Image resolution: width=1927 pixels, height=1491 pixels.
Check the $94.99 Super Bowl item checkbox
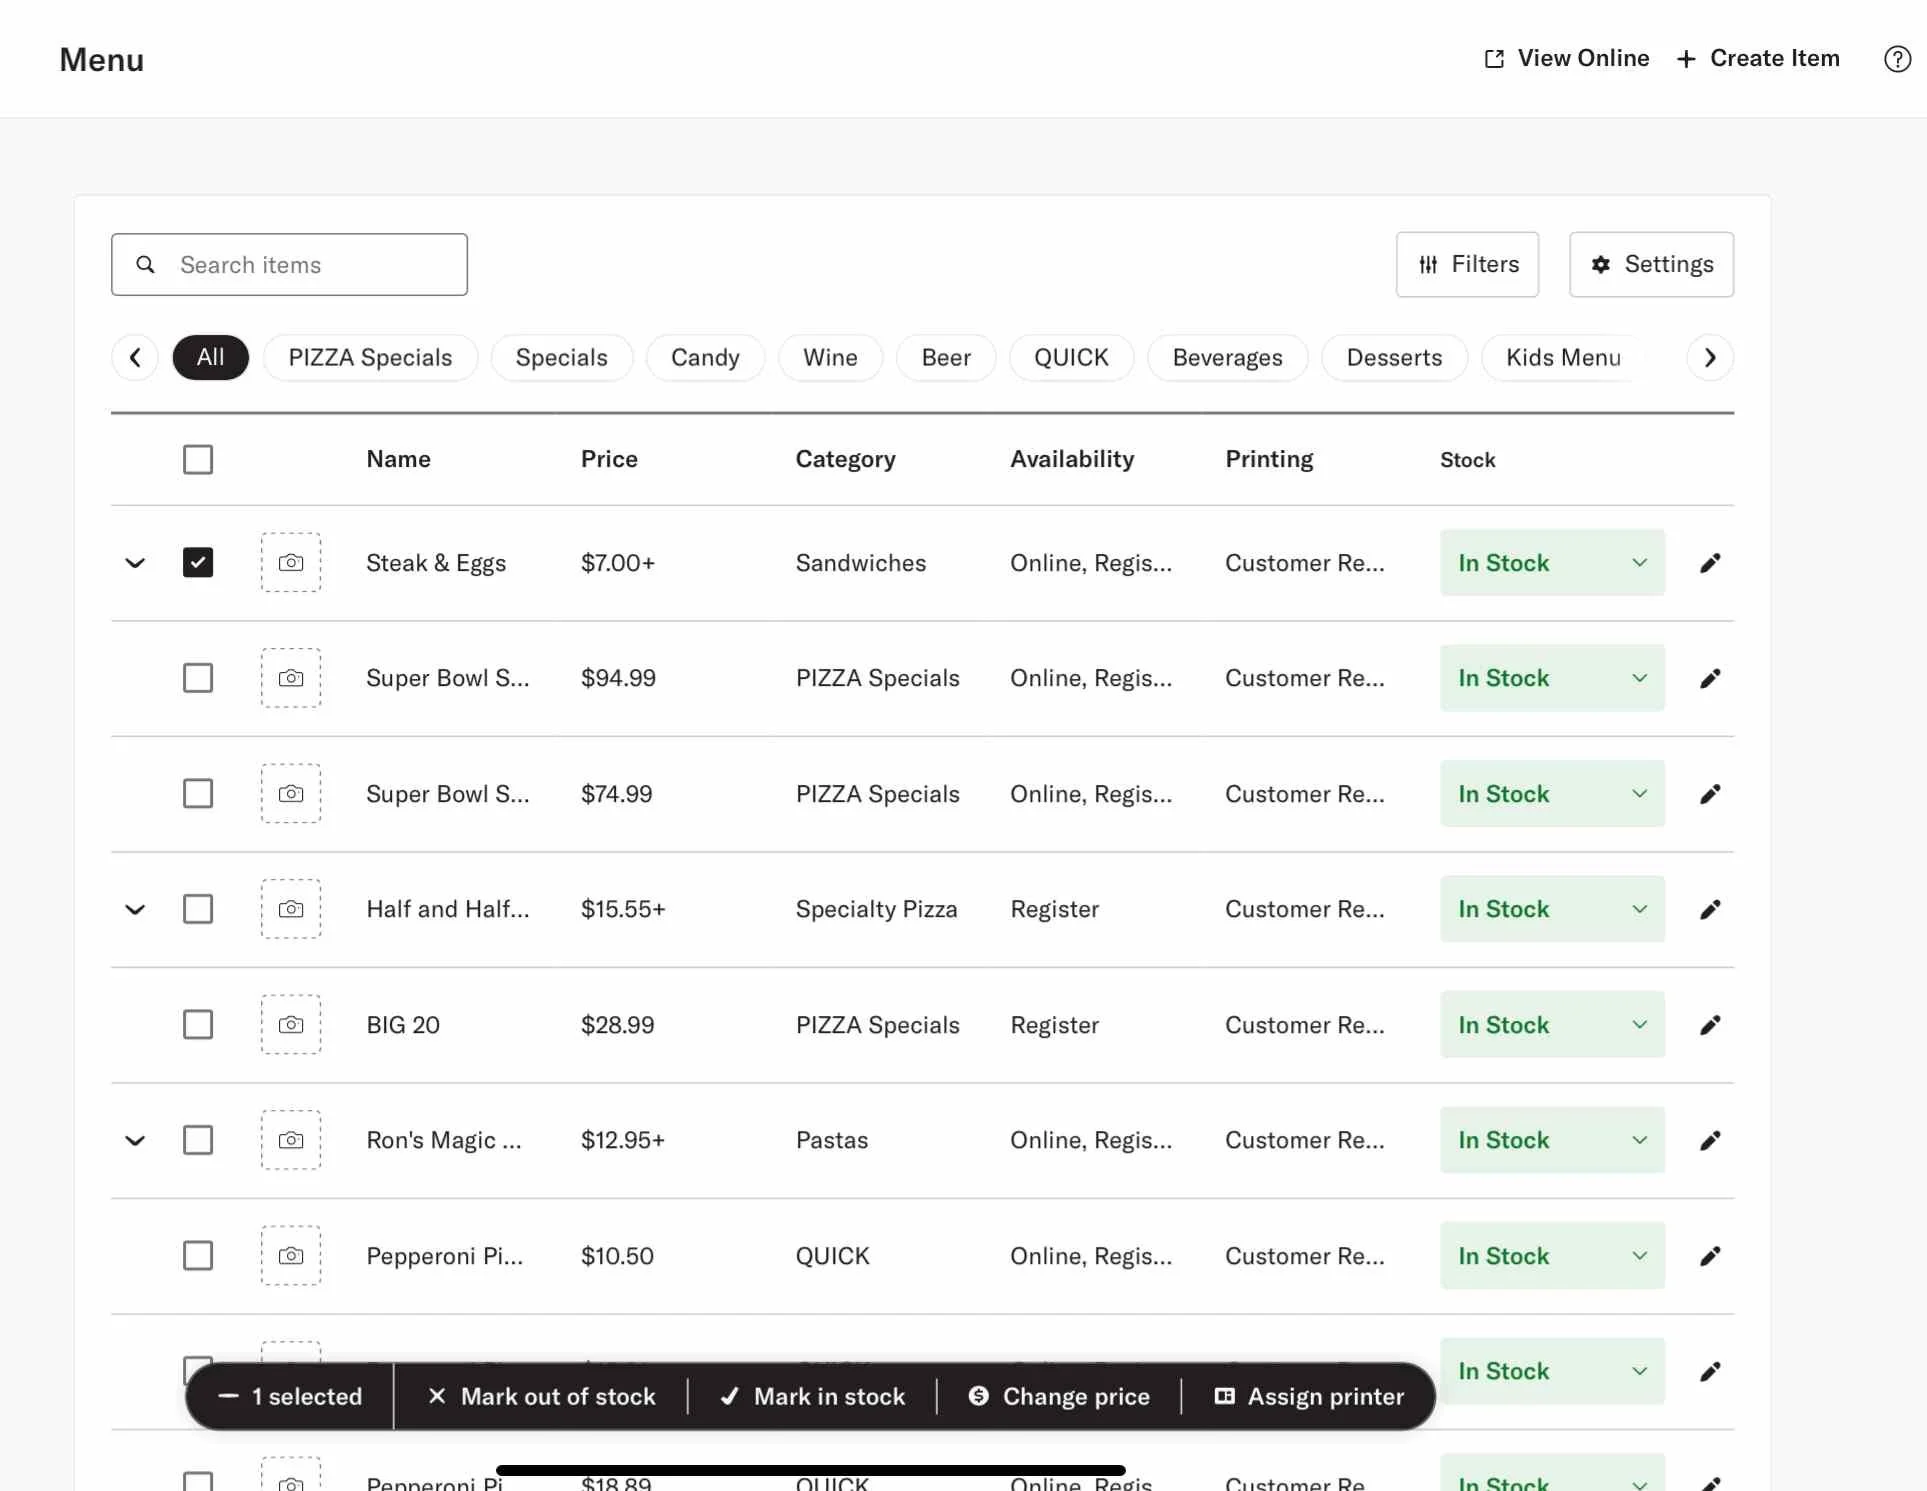pyautogui.click(x=198, y=678)
